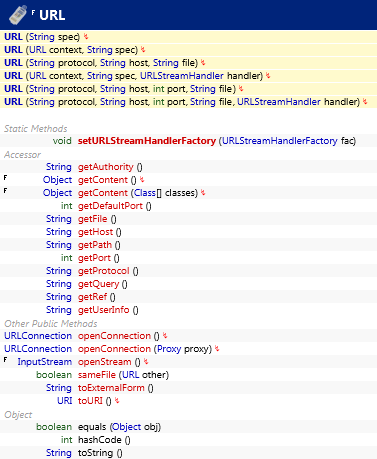The width and height of the screenshot is (377, 459).
Task: Click exception icon beside toURI ()
Action: pyautogui.click(x=117, y=401)
